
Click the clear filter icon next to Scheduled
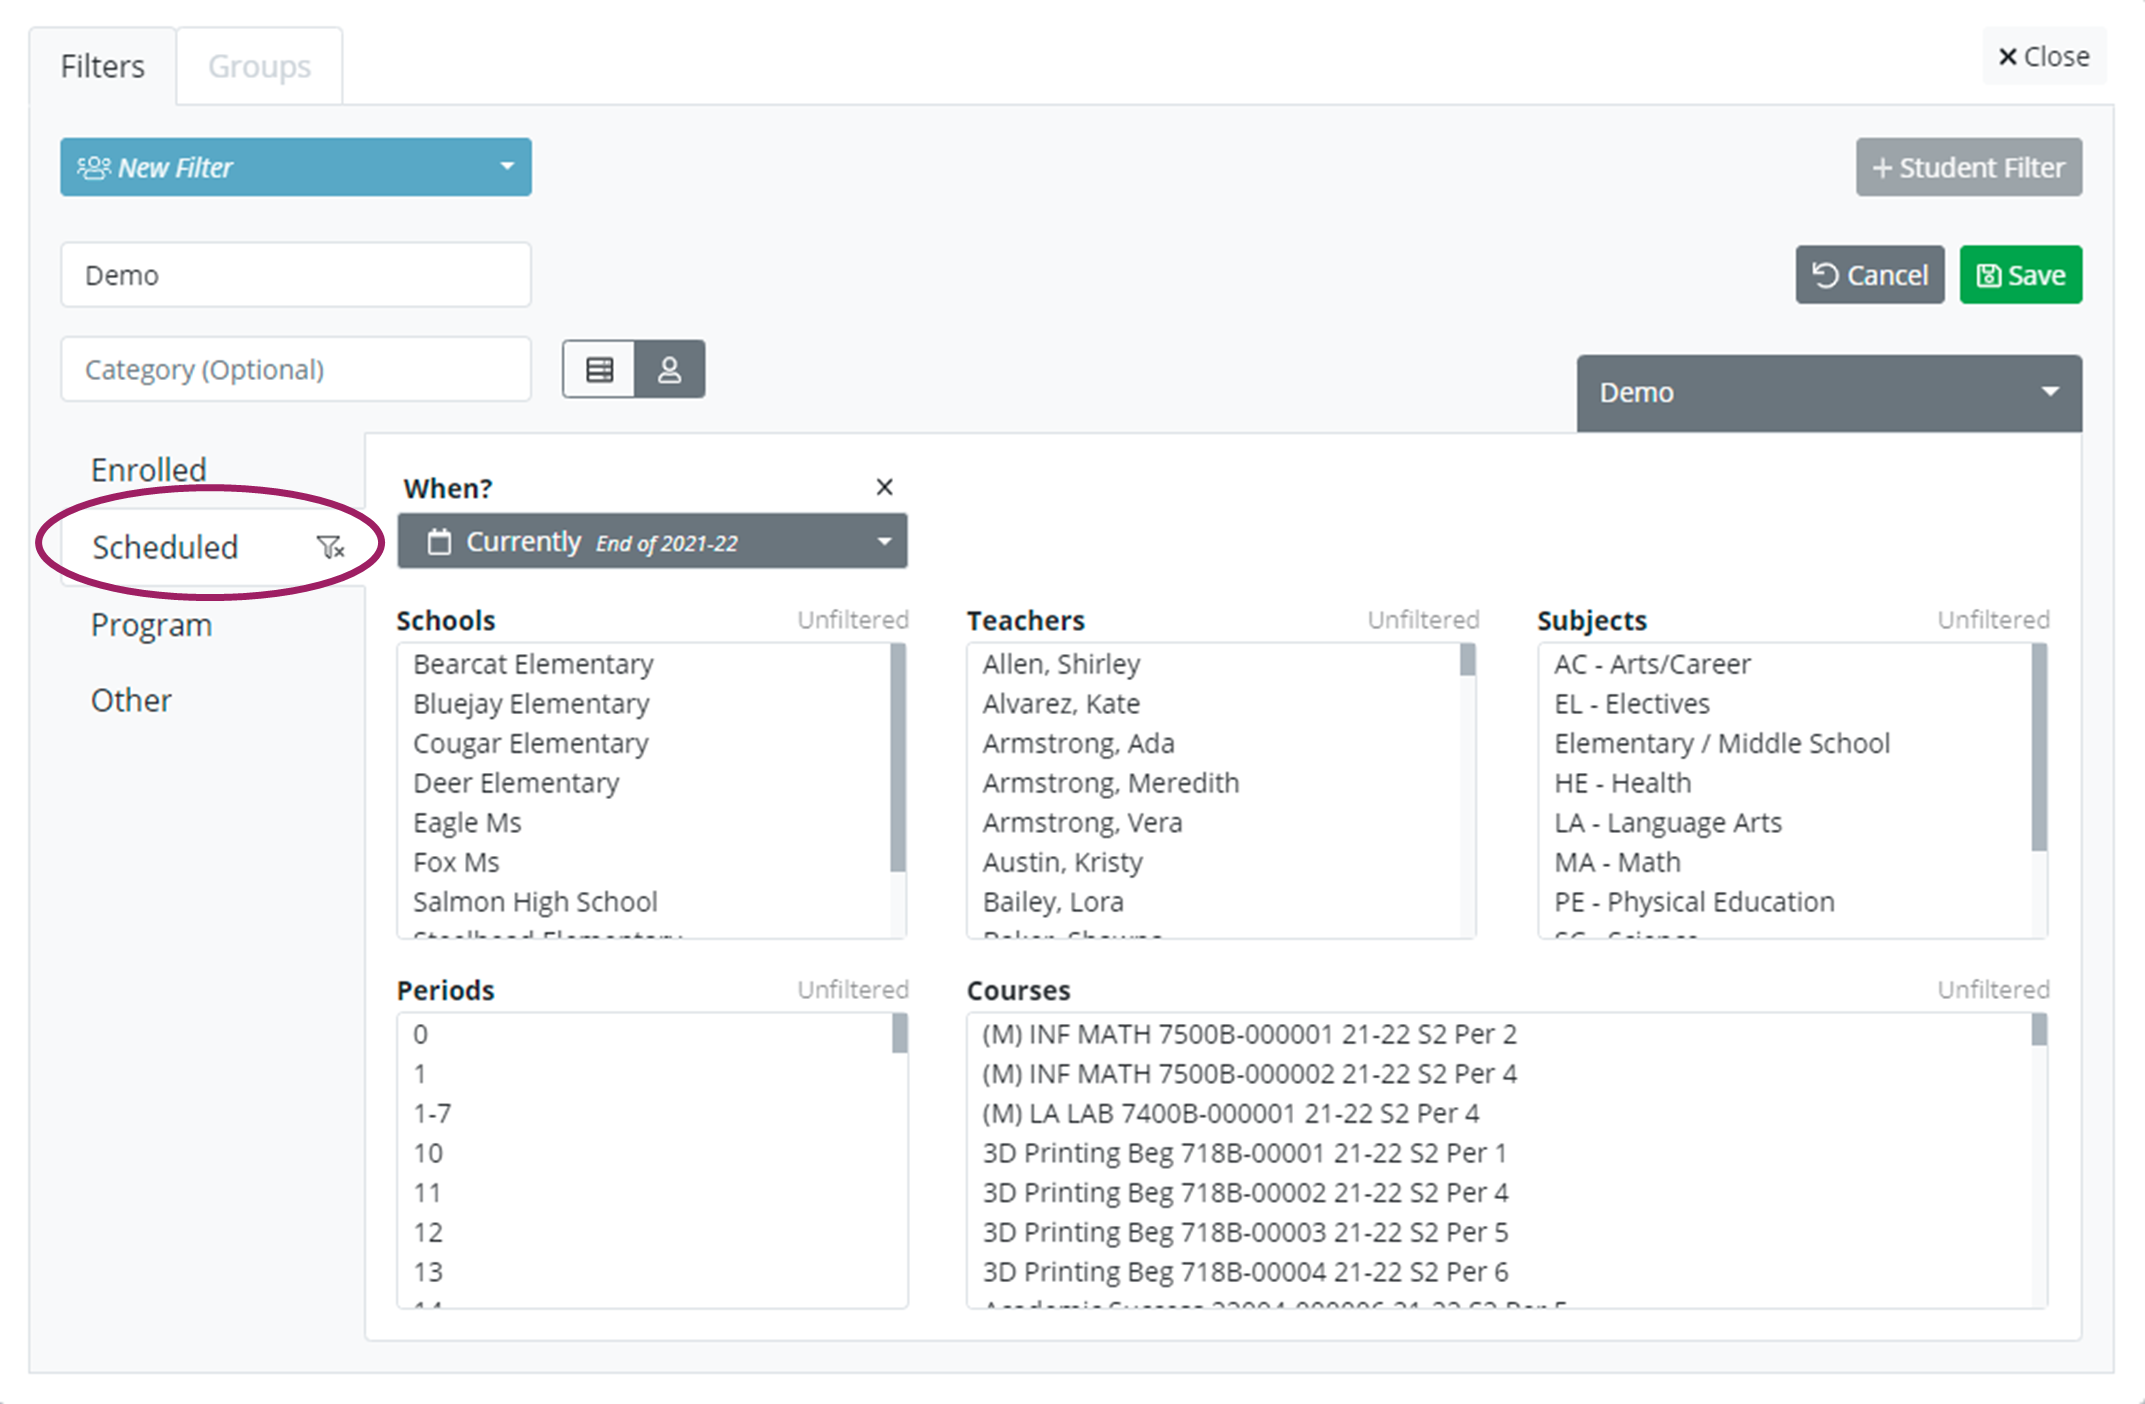330,547
